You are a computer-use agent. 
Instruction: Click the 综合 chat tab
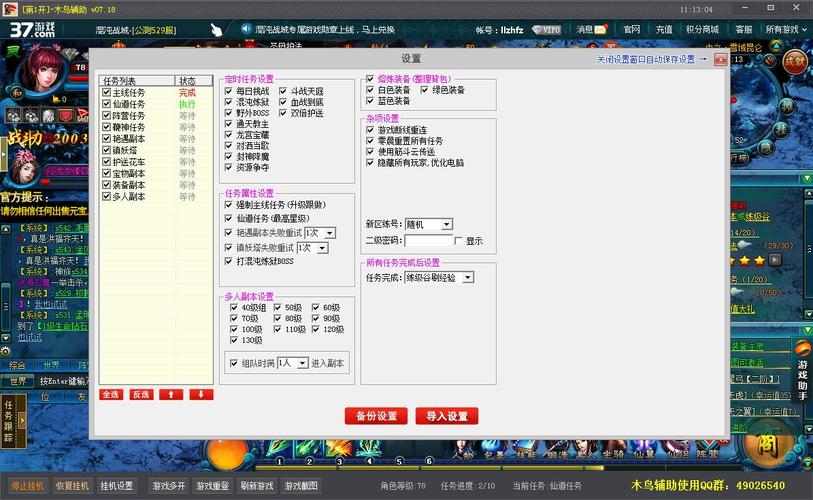pos(17,365)
